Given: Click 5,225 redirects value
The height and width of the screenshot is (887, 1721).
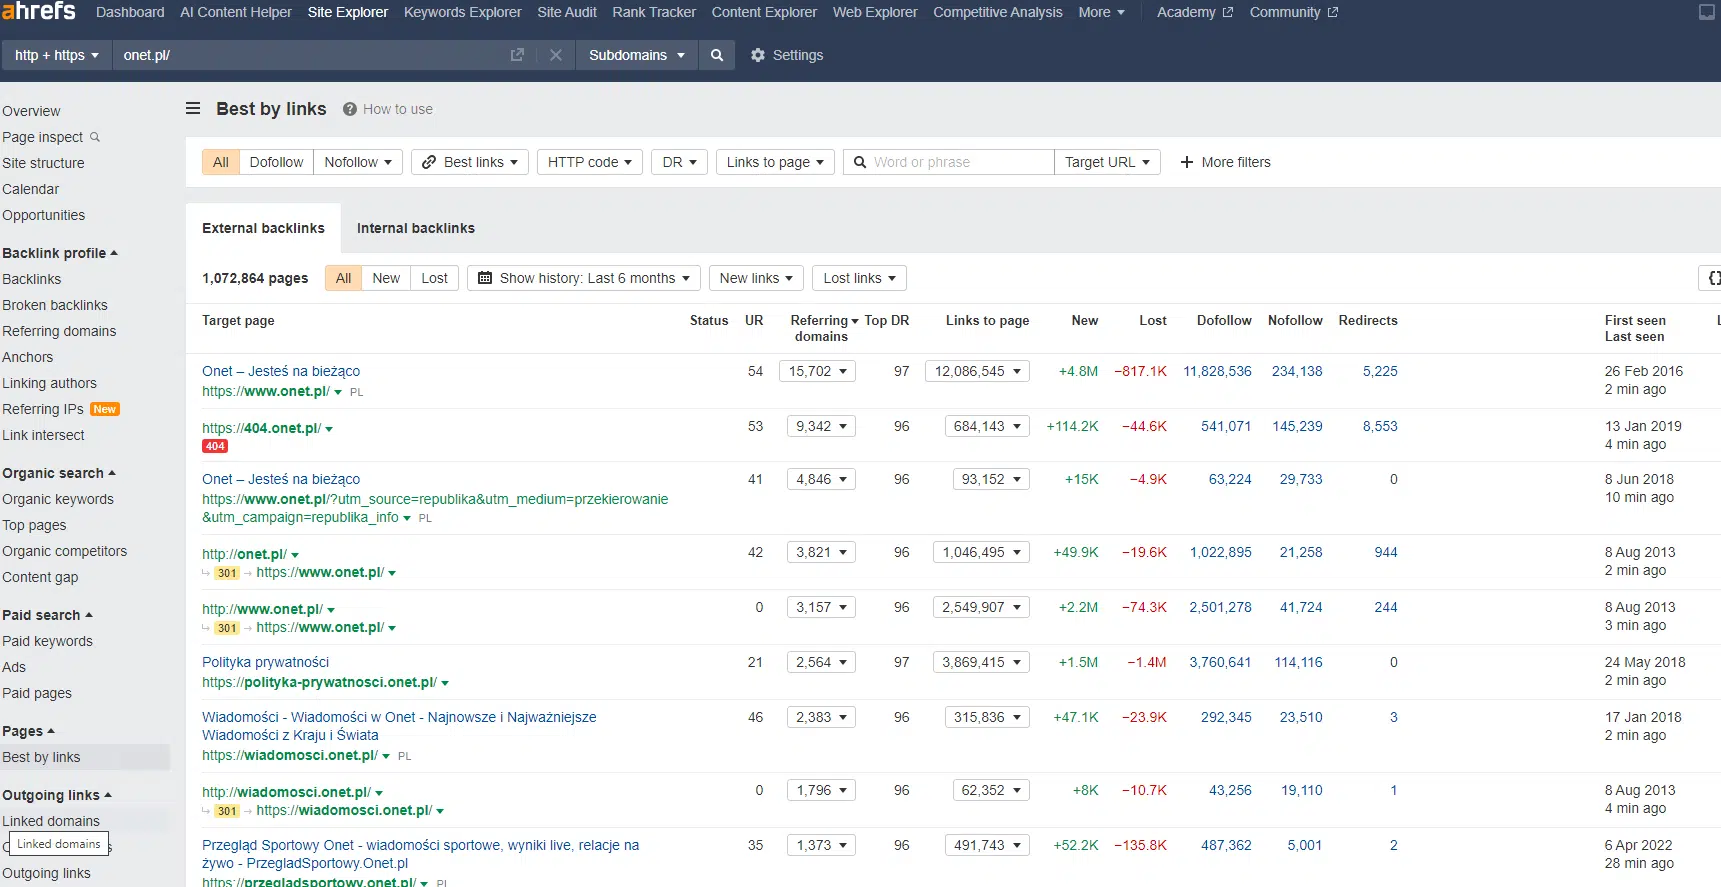Looking at the screenshot, I should pyautogui.click(x=1380, y=371).
